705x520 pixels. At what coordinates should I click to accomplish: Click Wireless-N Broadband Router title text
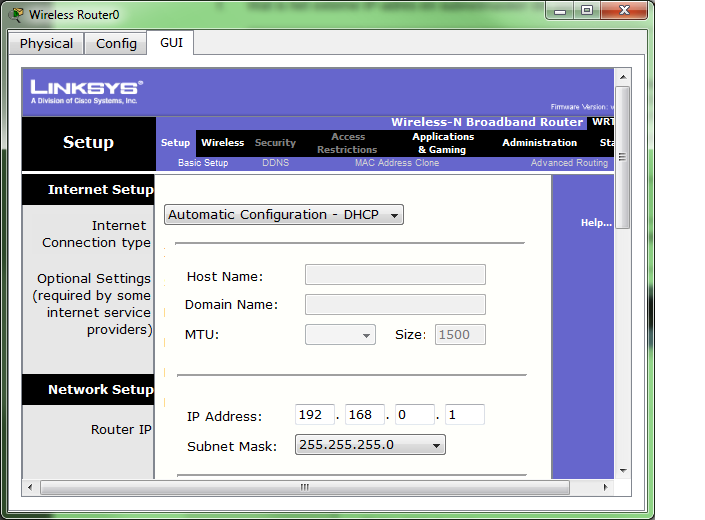pyautogui.click(x=487, y=122)
